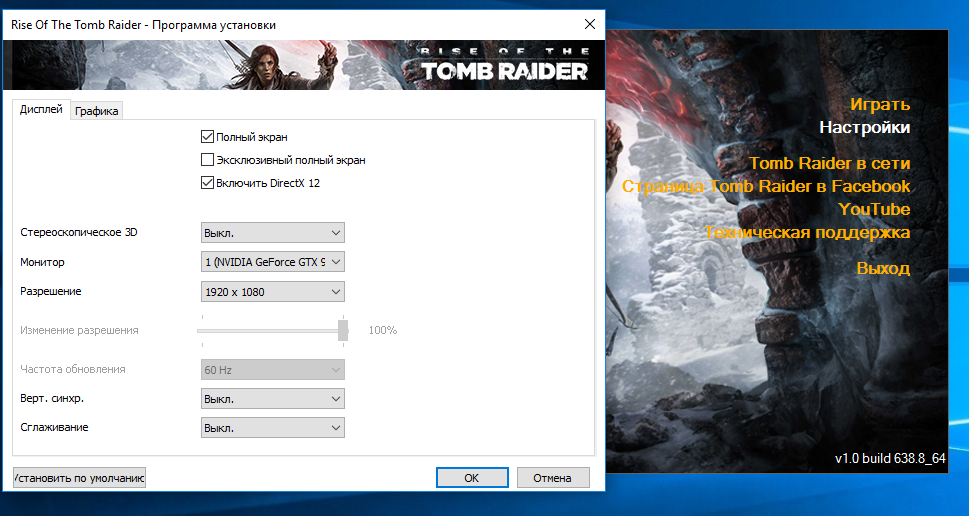The width and height of the screenshot is (969, 516).
Task: Switch to the Графика tab
Action: coord(96,111)
